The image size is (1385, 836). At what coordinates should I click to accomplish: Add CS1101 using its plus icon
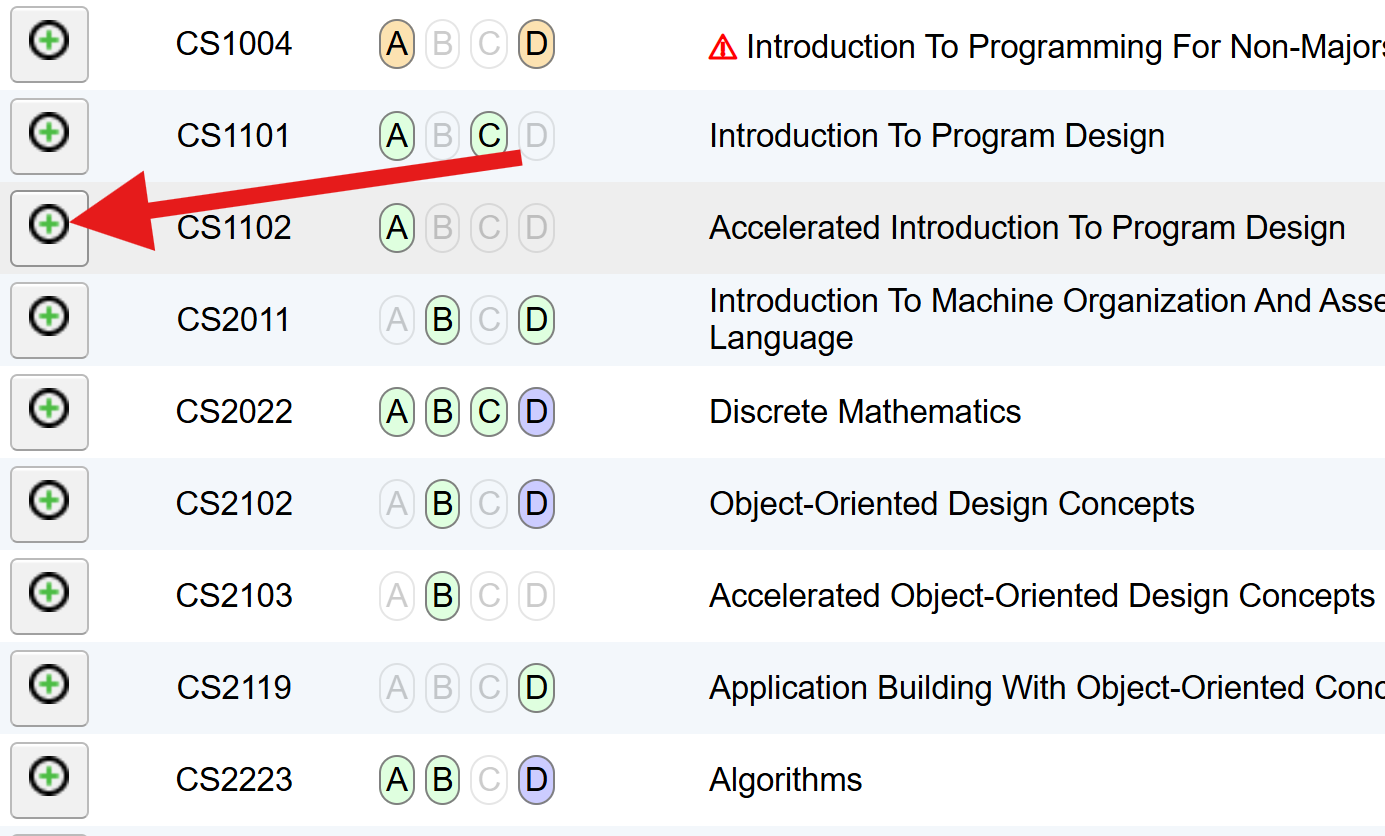pyautogui.click(x=49, y=136)
